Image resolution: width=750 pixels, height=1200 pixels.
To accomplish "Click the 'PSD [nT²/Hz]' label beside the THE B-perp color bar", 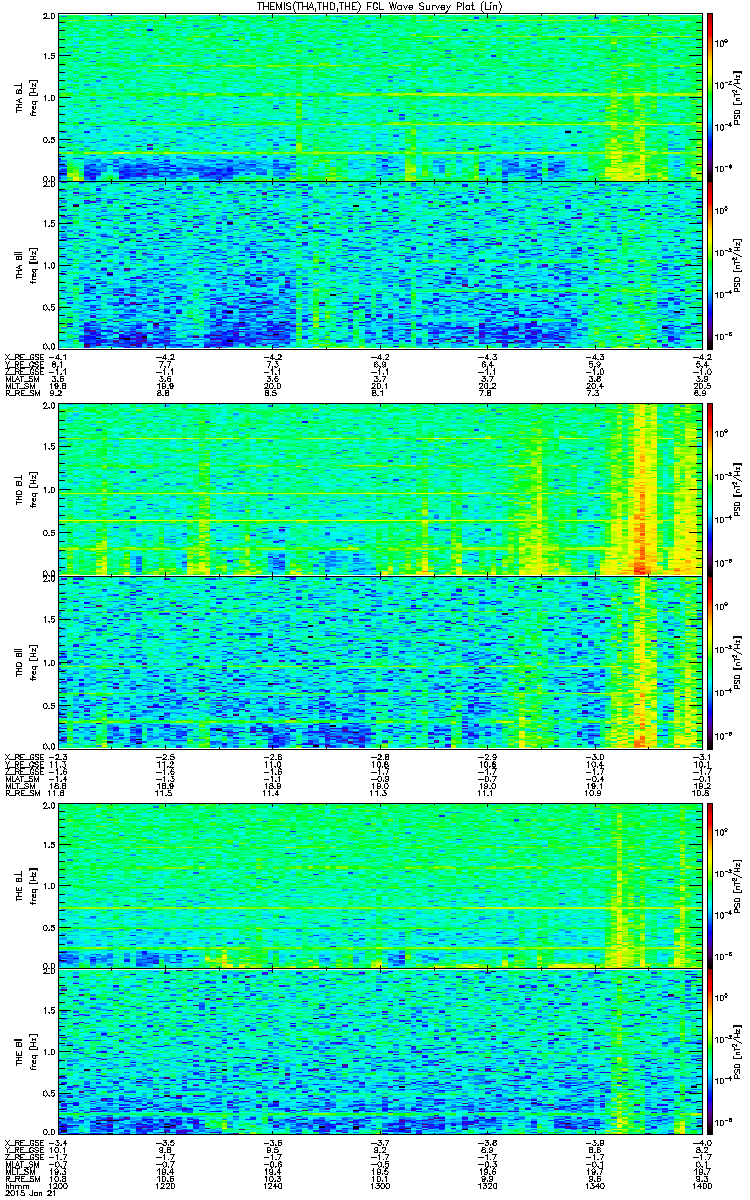I will coord(740,885).
